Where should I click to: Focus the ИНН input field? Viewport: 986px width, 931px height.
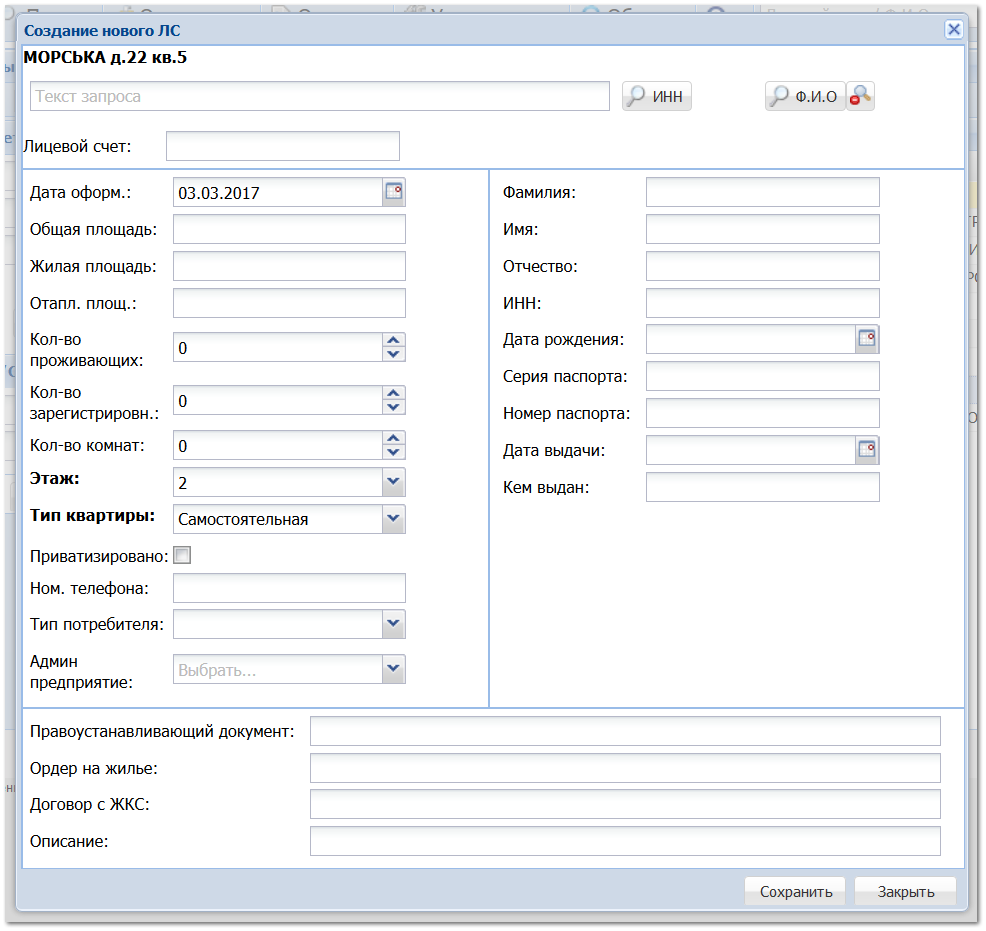(763, 303)
